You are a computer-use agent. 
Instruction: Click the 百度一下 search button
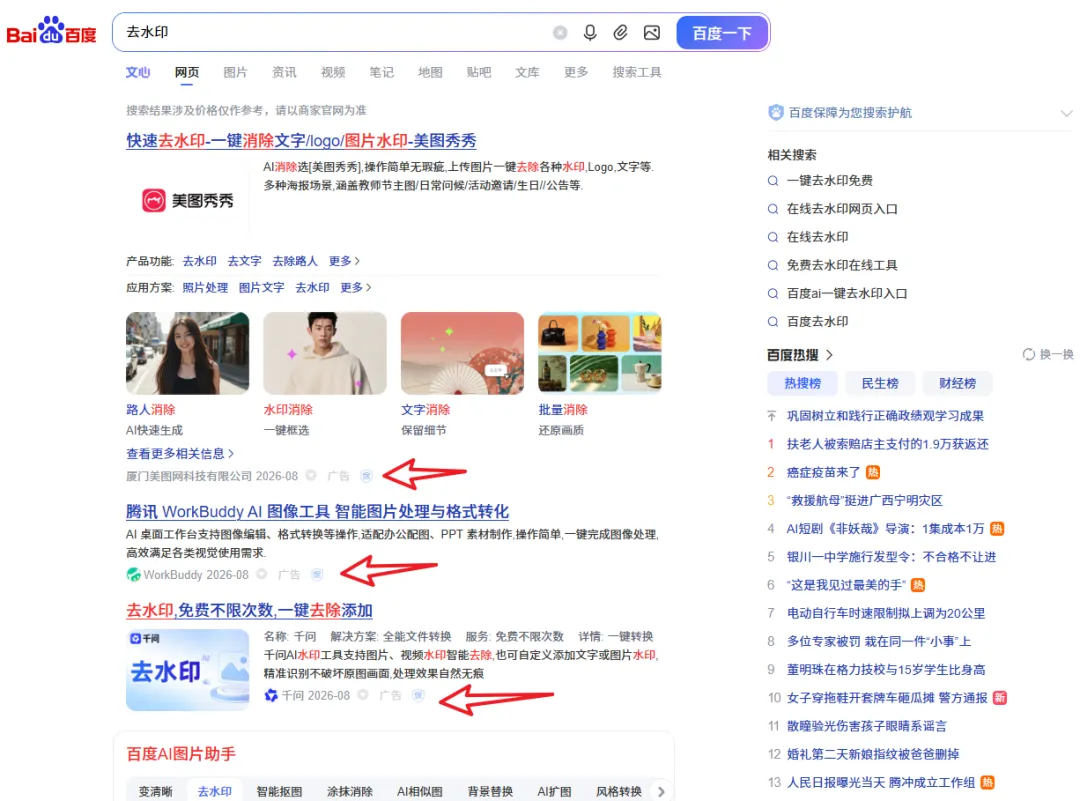coord(722,33)
